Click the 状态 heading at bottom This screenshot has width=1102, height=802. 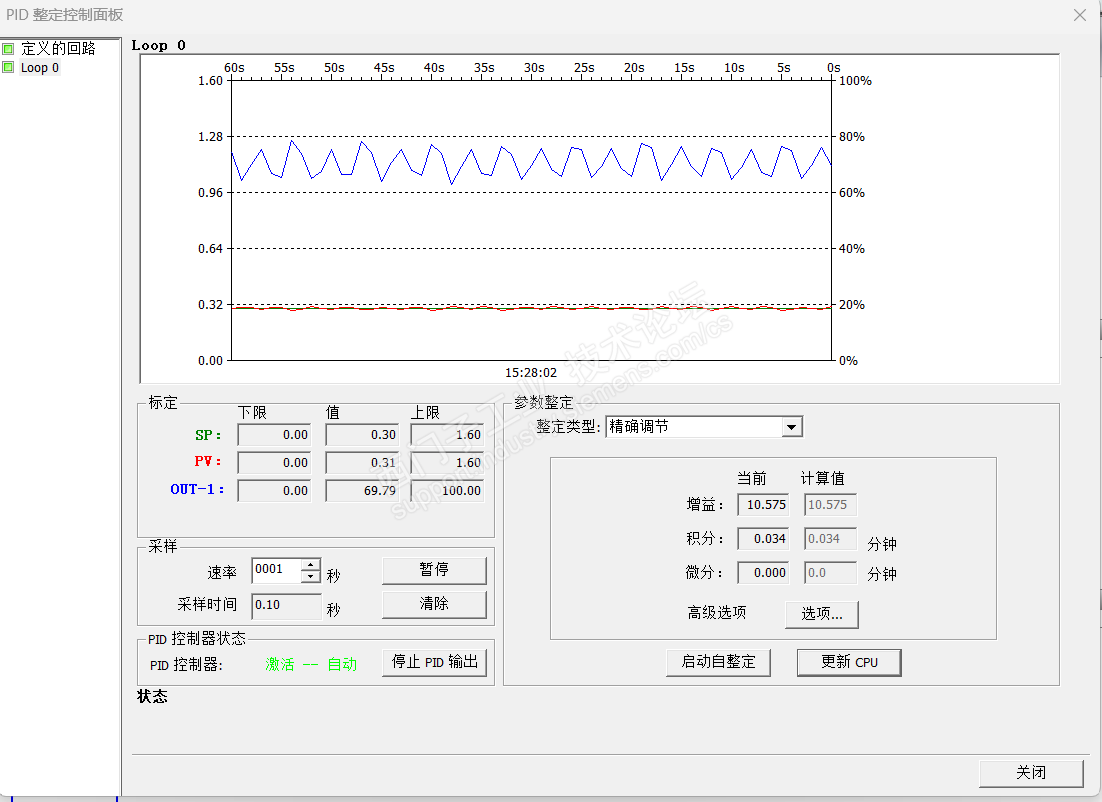click(x=153, y=697)
